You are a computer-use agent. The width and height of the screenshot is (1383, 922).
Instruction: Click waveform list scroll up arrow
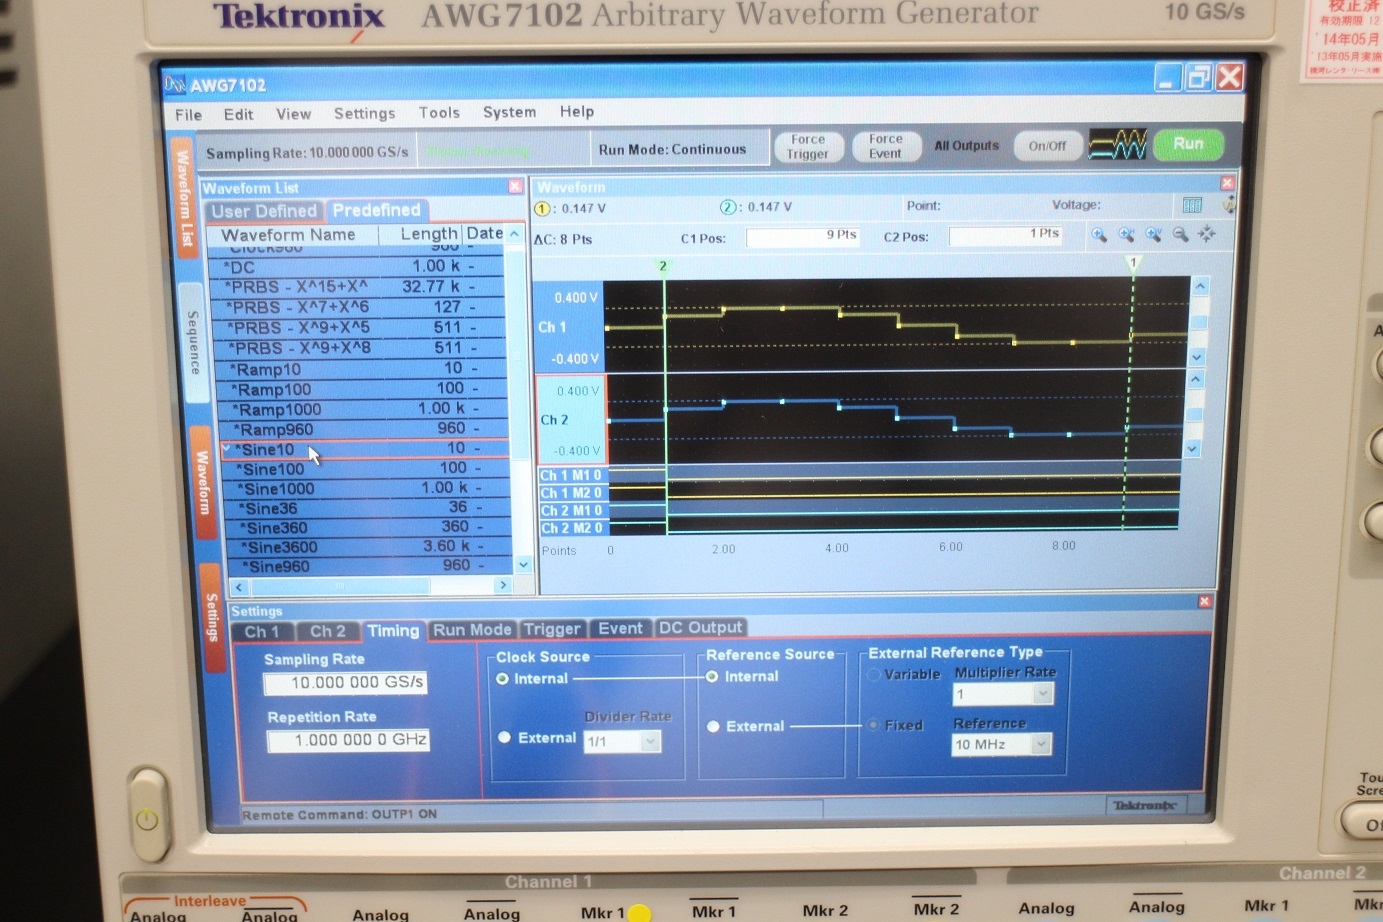[515, 234]
